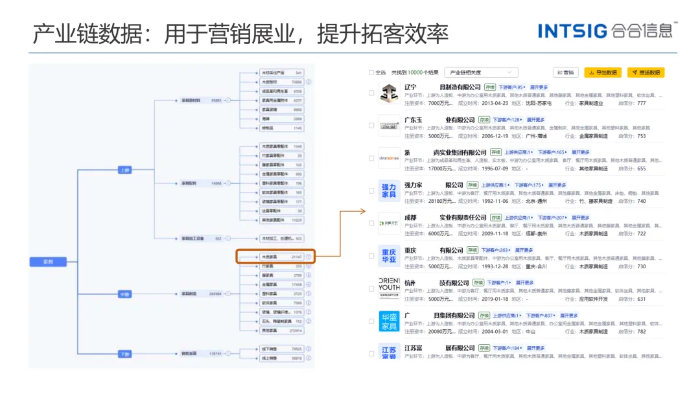The image size is (700, 394).
Task: Click the yellow 导出数据 button
Action: [x=603, y=72]
